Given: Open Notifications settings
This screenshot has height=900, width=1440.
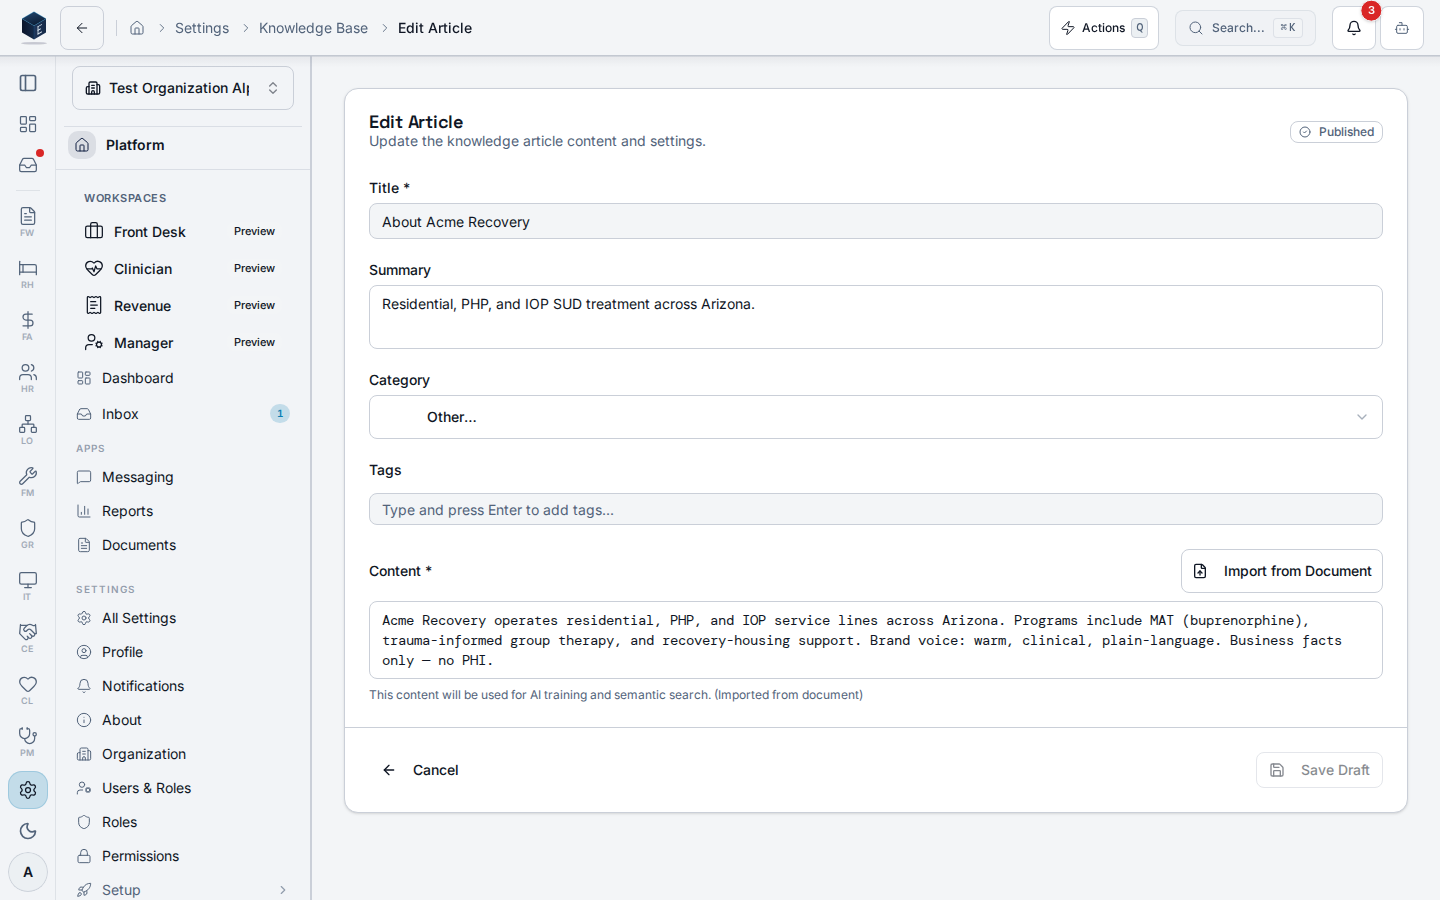Looking at the screenshot, I should click(x=183, y=686).
